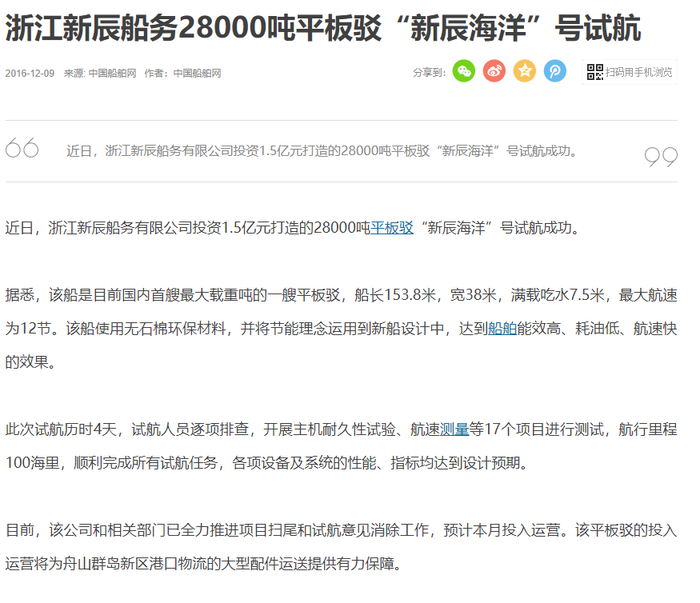Screen dimensions: 700x603
Task: Click the publication date 2016-12-09
Action: tap(30, 73)
